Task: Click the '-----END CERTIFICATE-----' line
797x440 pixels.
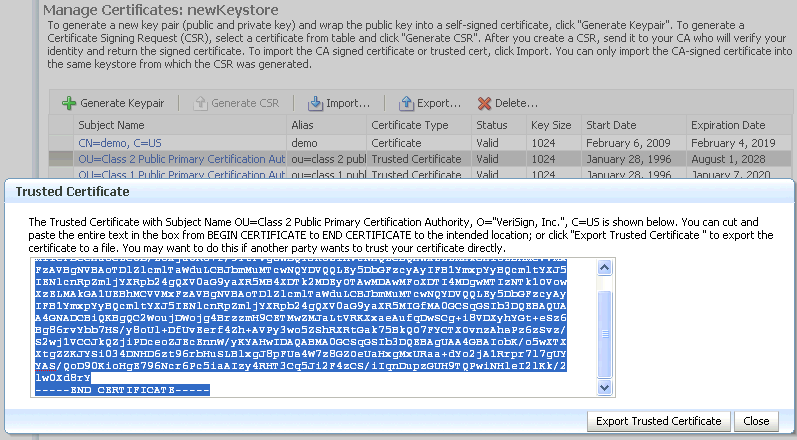Action: click(x=122, y=390)
